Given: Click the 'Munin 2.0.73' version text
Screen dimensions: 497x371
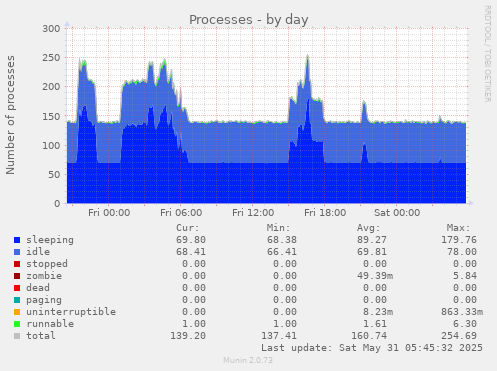Looking at the screenshot, I should (x=248, y=360).
